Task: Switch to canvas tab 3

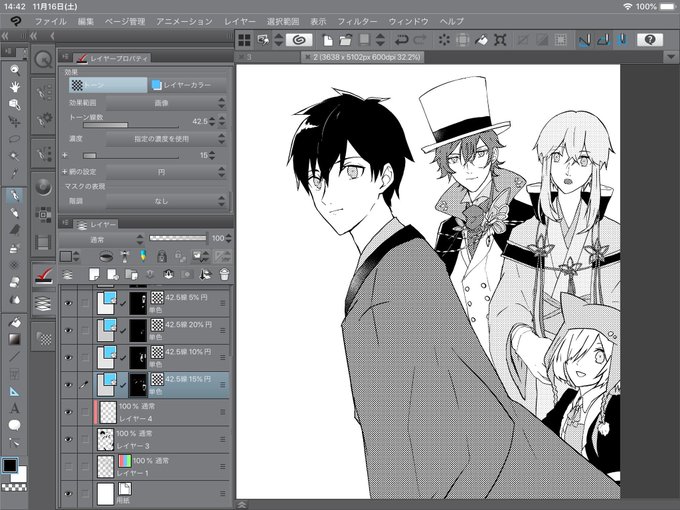Action: click(267, 57)
